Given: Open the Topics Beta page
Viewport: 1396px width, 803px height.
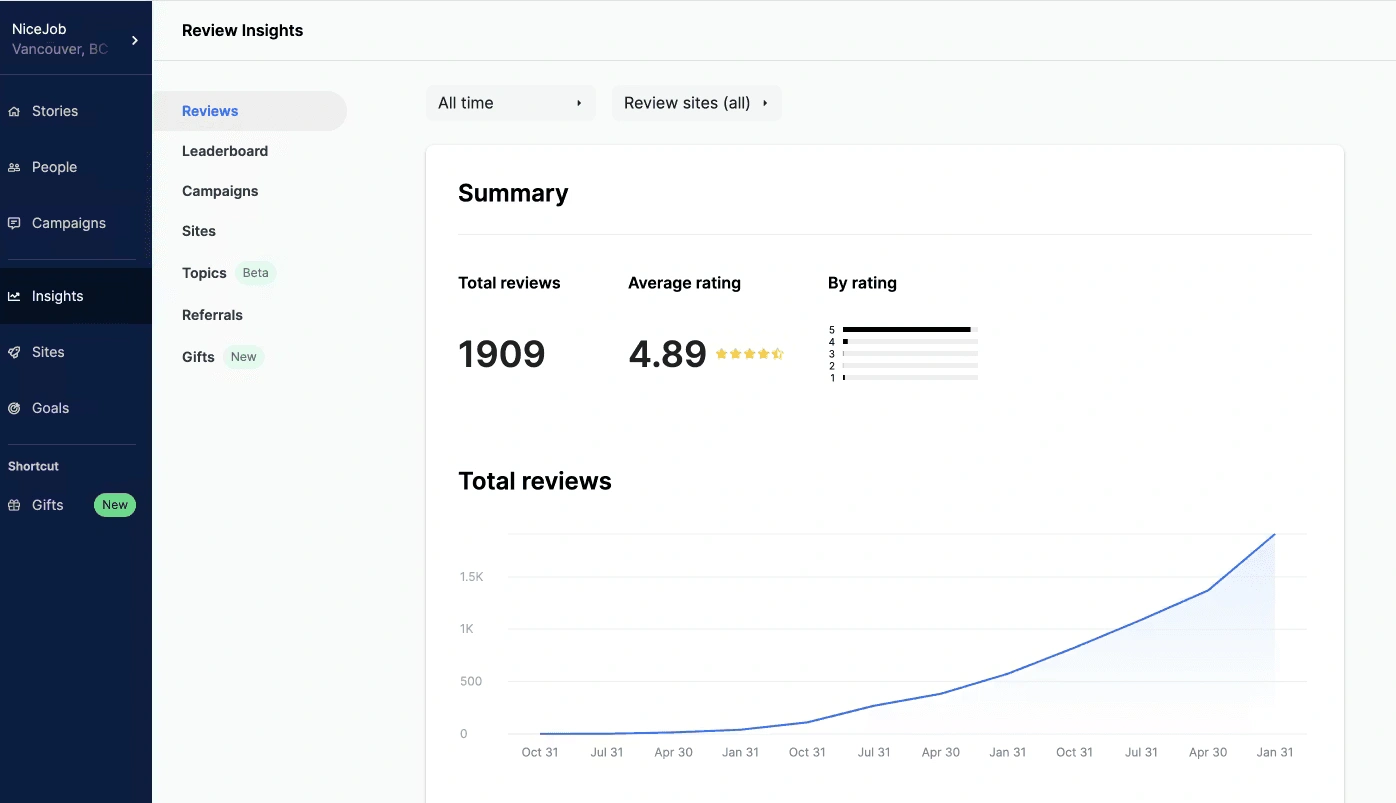Looking at the screenshot, I should (204, 273).
